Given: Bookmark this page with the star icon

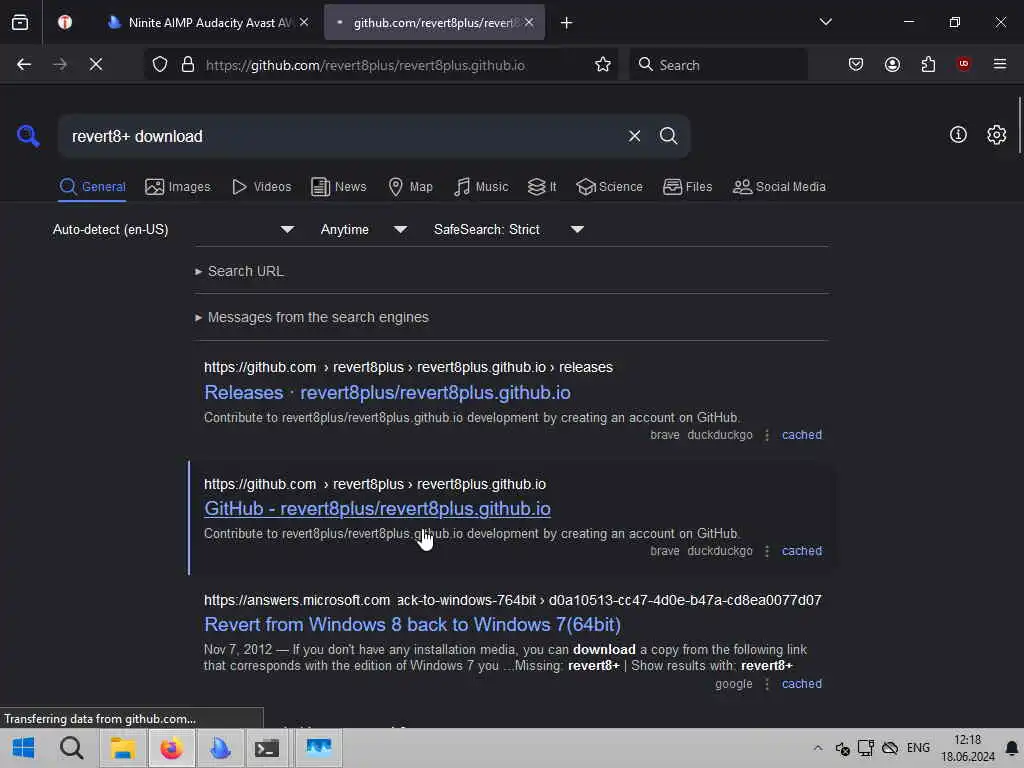Looking at the screenshot, I should tap(603, 64).
